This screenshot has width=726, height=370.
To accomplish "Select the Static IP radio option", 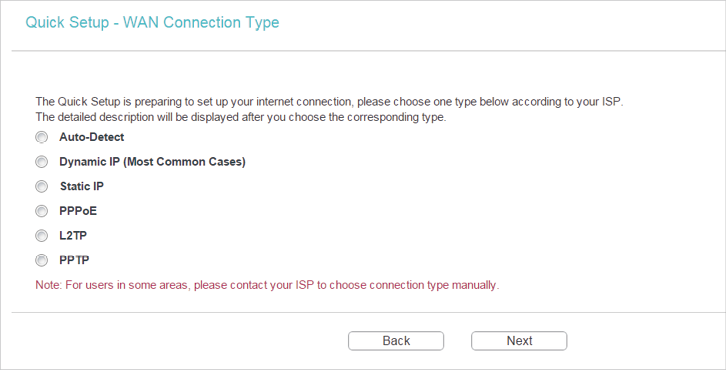I will (42, 186).
